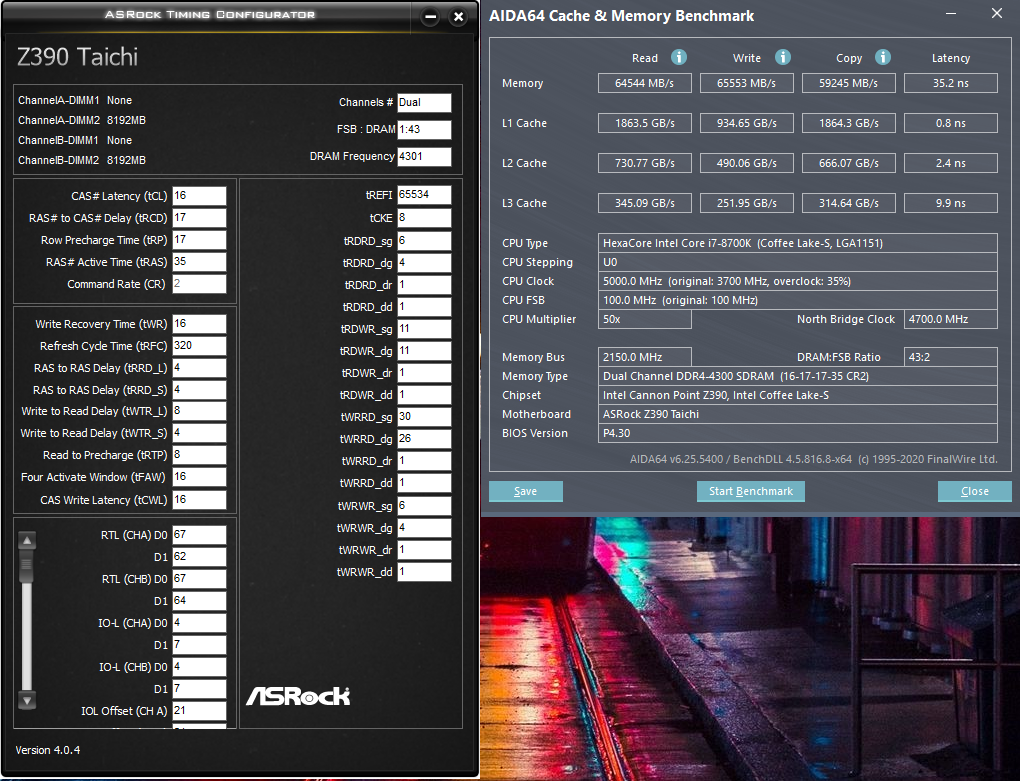Viewport: 1020px width, 781px height.
Task: Select the DRAM Frequency field
Action: [x=424, y=157]
